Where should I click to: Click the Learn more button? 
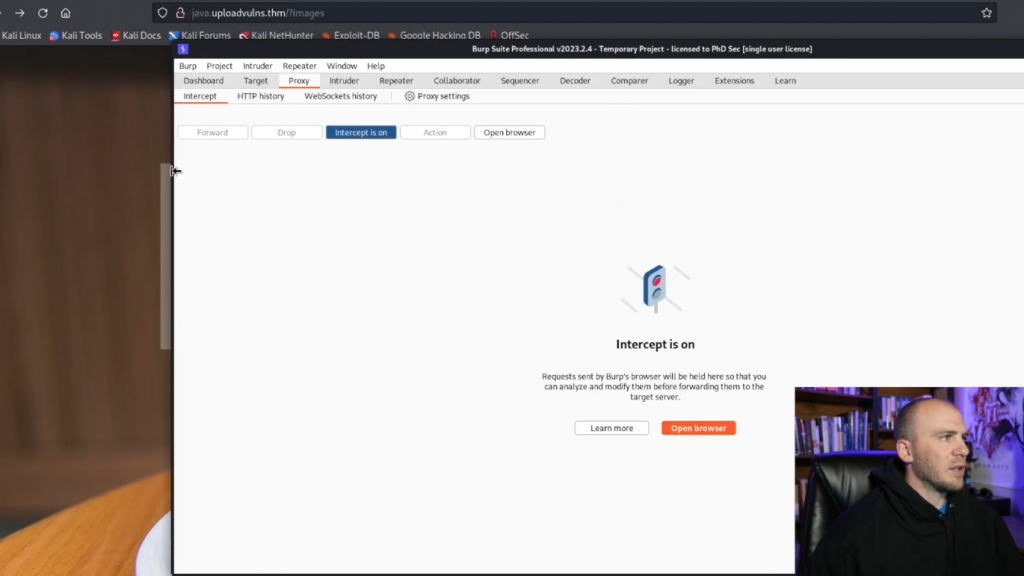pos(611,428)
